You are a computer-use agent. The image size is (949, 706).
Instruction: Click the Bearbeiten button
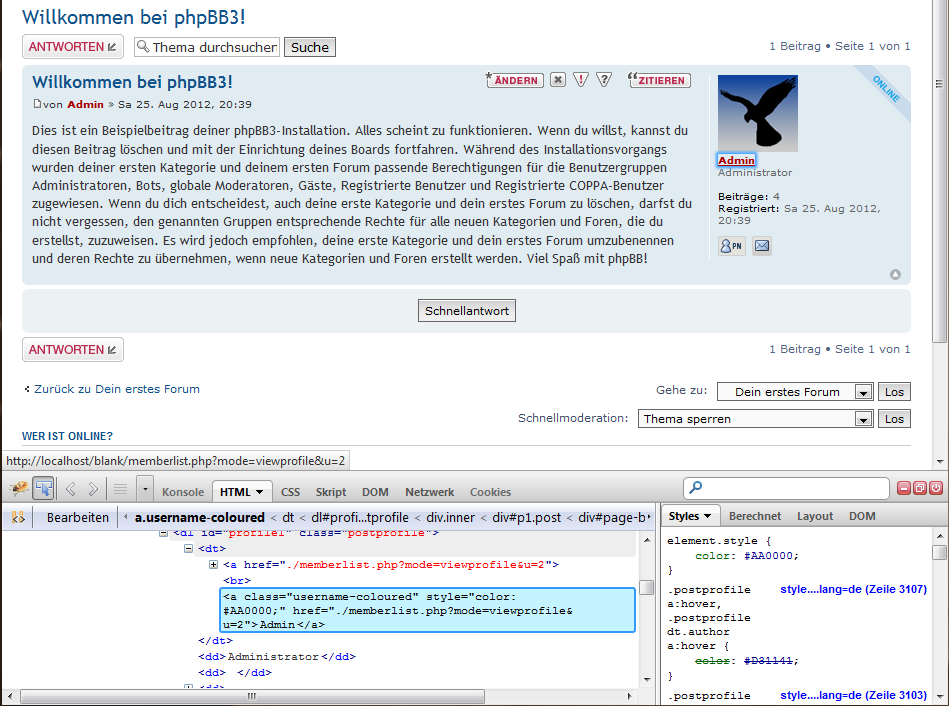[x=78, y=518]
